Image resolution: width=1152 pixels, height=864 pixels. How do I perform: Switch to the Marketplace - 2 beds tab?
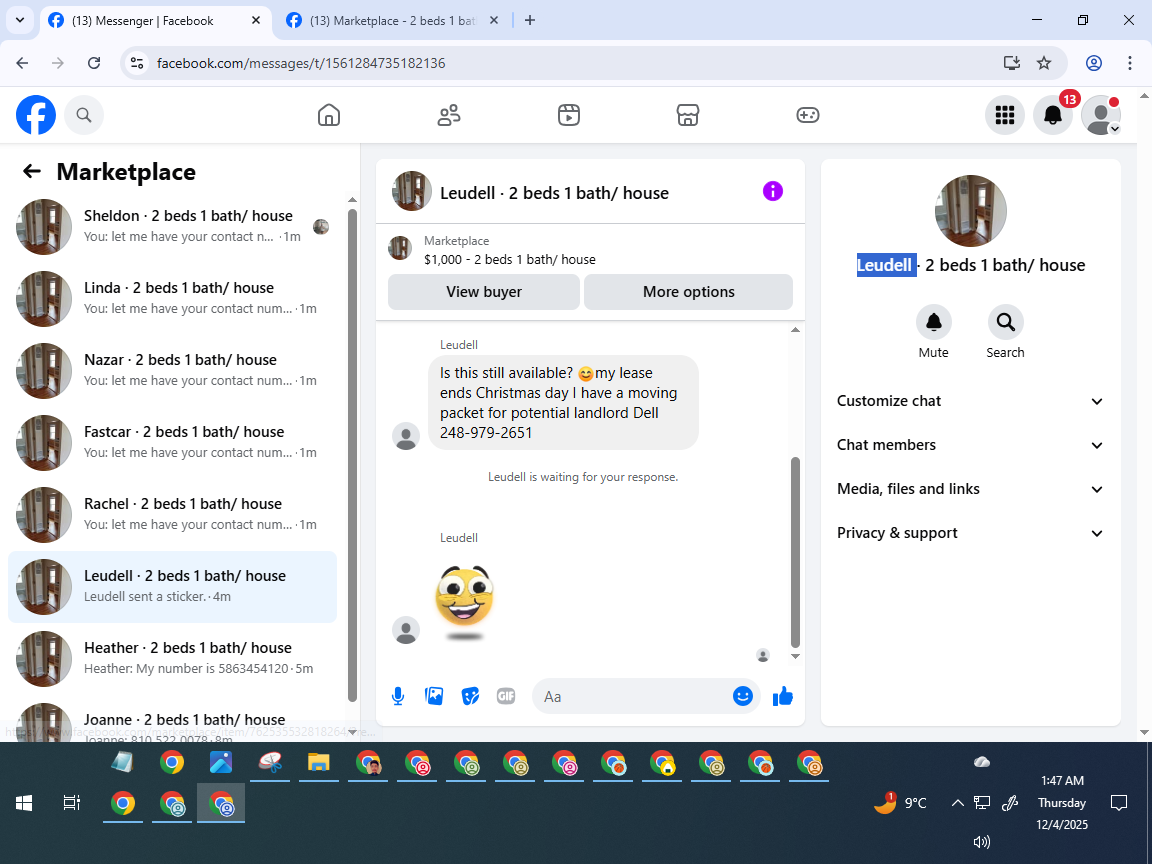click(x=393, y=21)
